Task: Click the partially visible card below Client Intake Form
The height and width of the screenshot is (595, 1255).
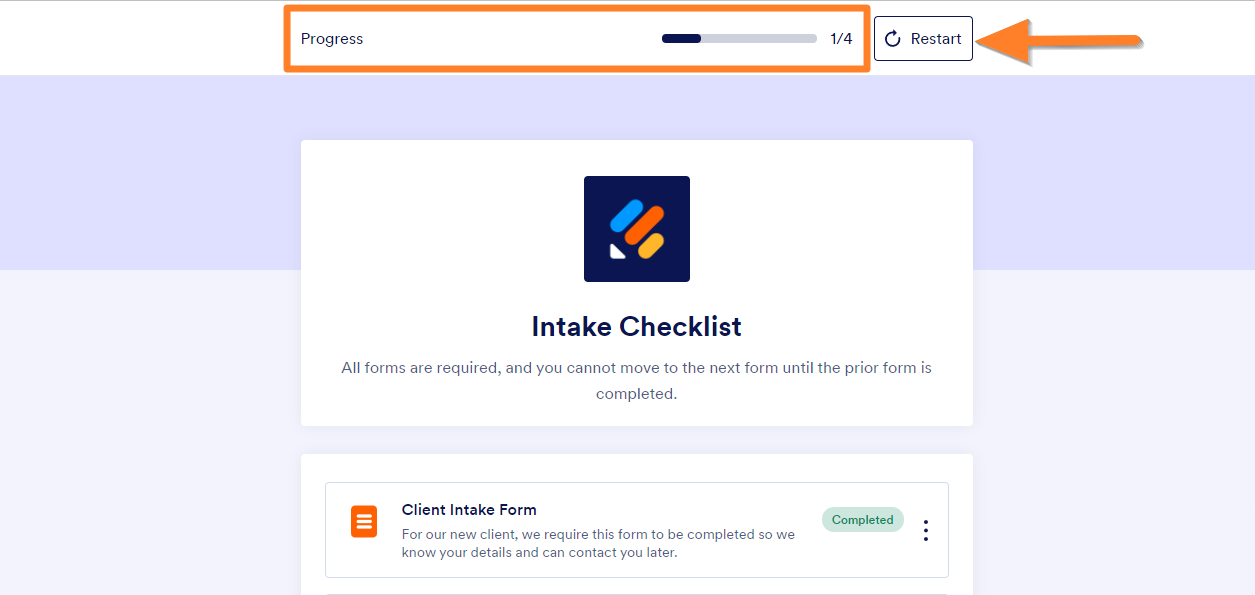Action: tap(637, 593)
